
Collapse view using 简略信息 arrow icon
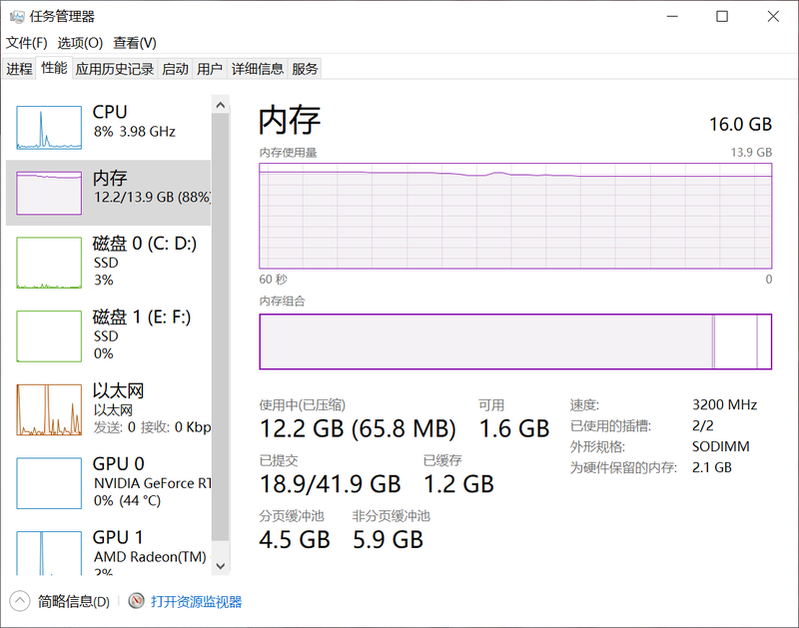click(20, 601)
